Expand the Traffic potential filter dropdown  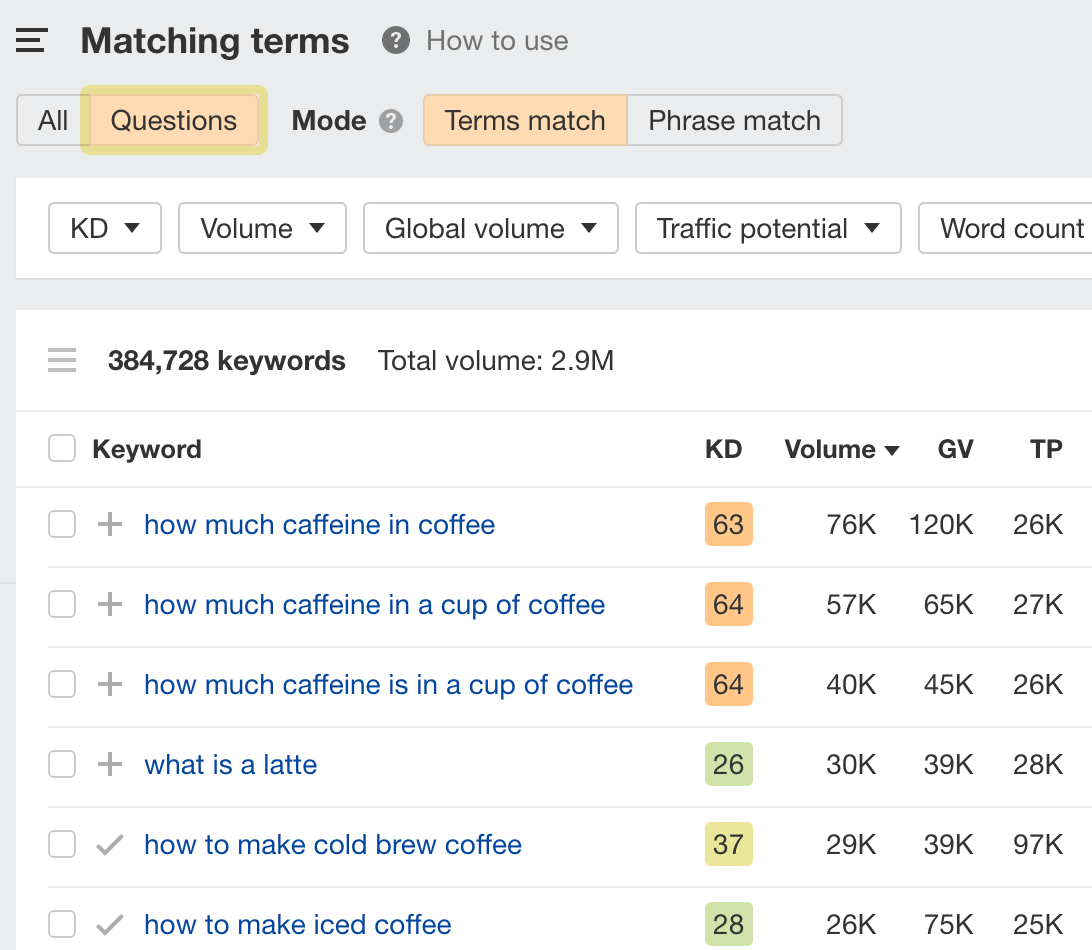pyautogui.click(x=768, y=229)
